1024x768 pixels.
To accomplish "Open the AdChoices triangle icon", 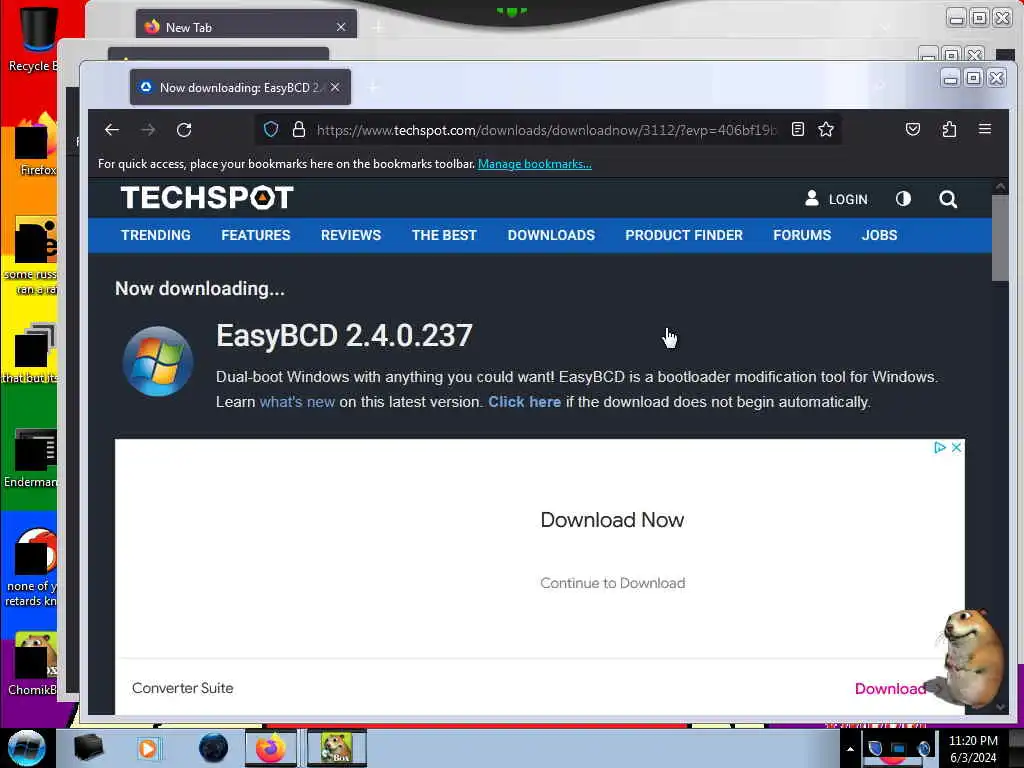I will point(940,447).
